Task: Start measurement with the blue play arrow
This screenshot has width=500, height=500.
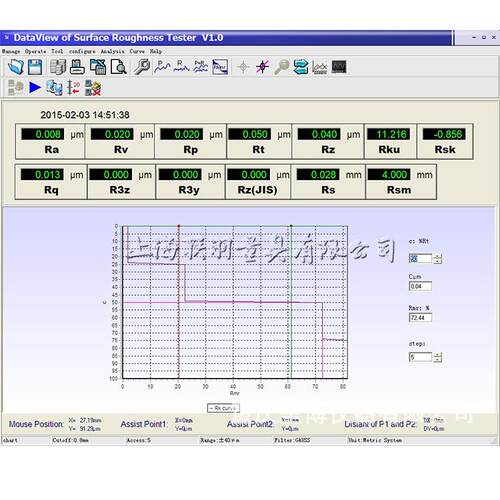Action: [35, 88]
